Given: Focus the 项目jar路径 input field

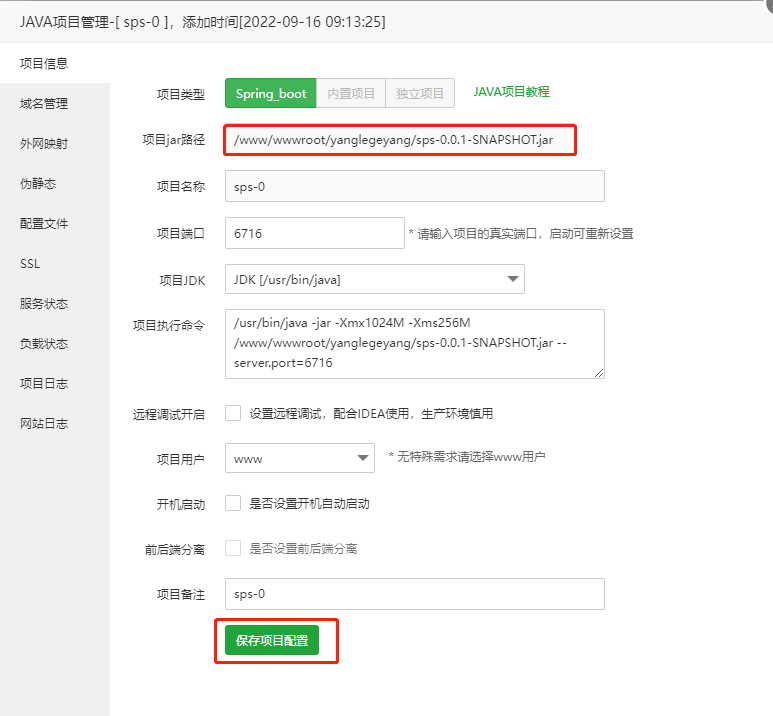Looking at the screenshot, I should pyautogui.click(x=402, y=140).
